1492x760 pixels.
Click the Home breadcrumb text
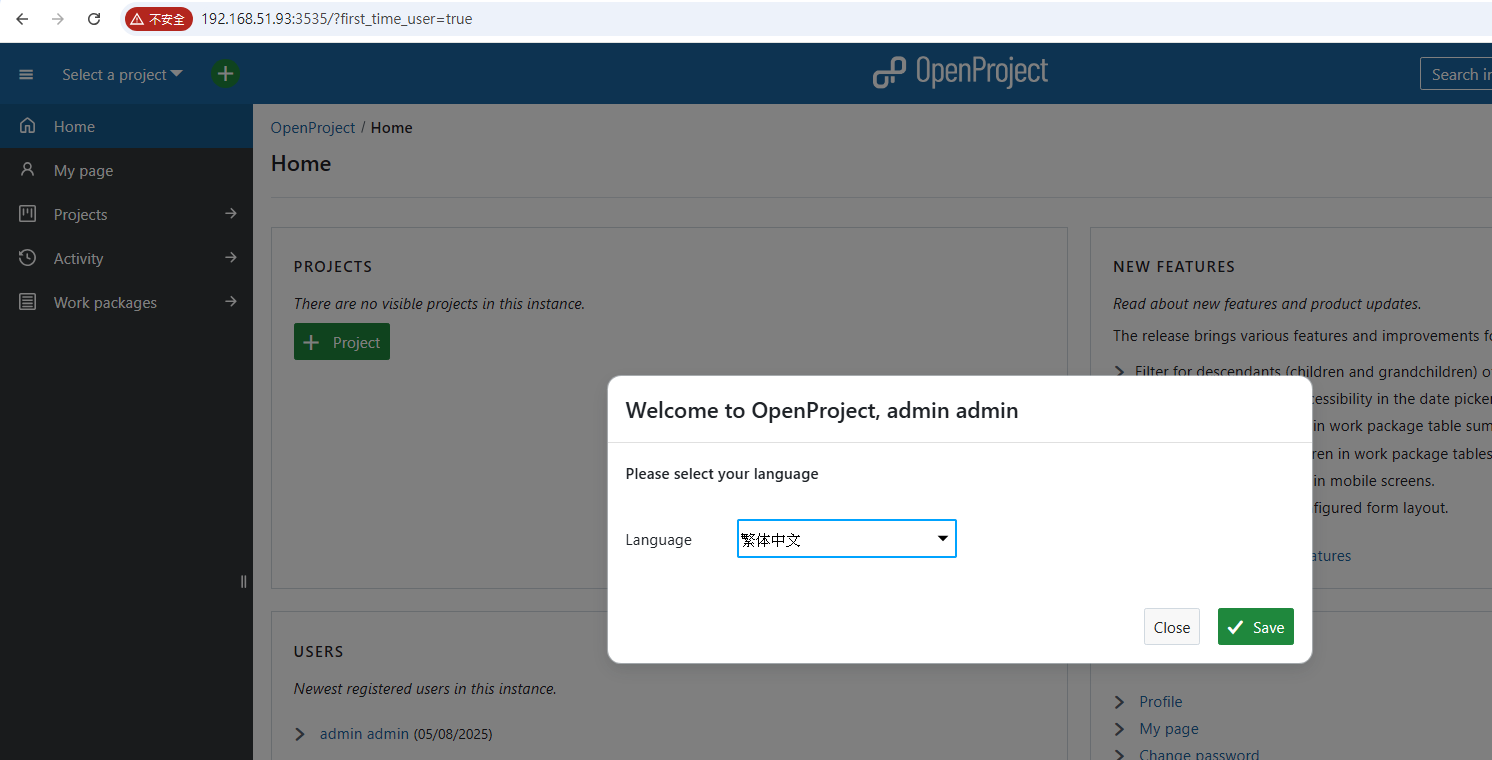point(391,127)
